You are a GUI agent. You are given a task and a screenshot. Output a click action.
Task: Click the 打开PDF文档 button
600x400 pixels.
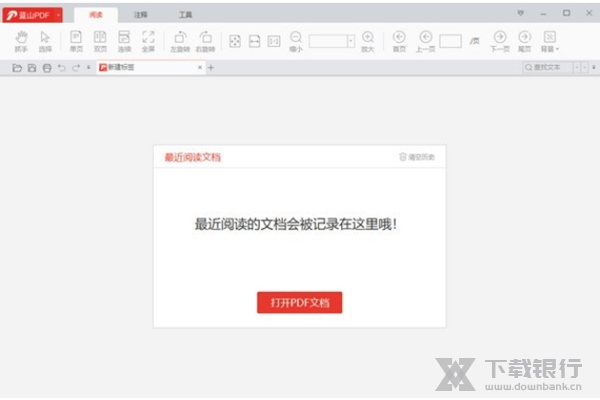coord(300,303)
